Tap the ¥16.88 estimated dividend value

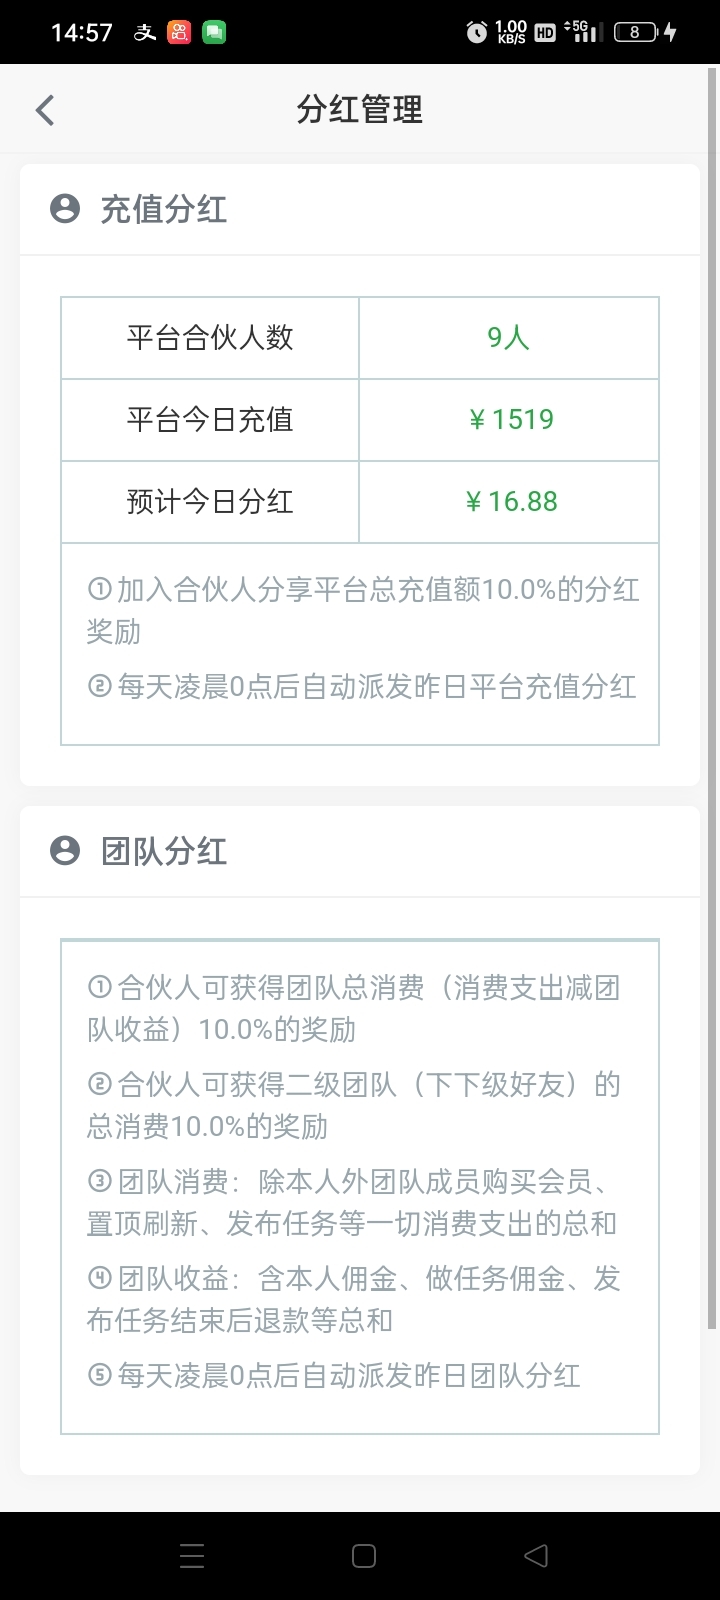tap(511, 502)
